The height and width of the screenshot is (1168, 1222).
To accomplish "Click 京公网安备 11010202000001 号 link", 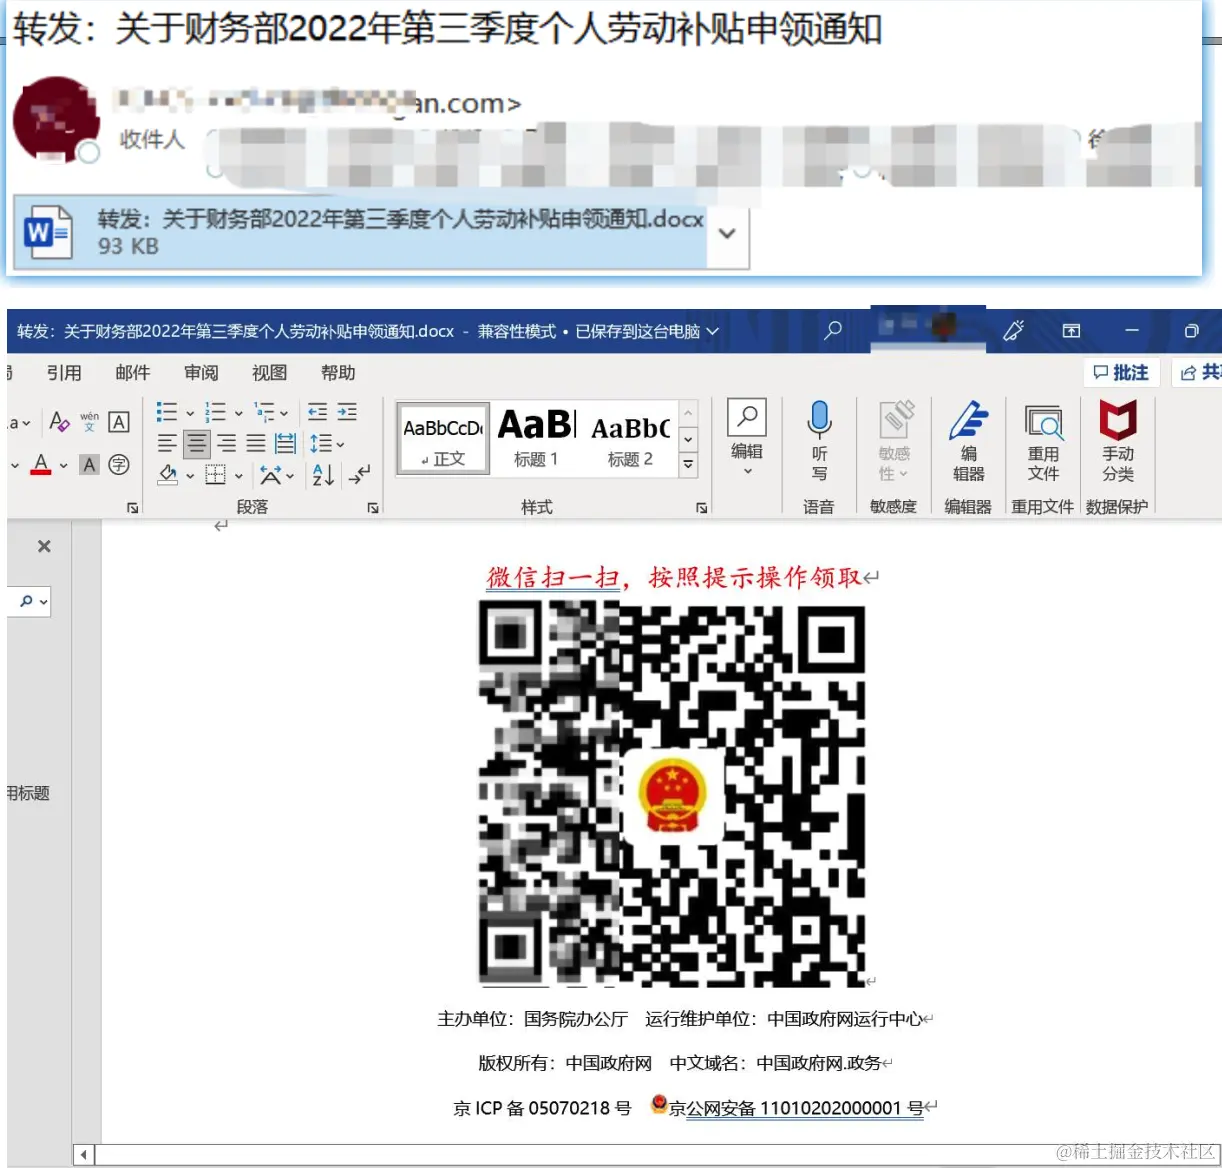I will (796, 1107).
